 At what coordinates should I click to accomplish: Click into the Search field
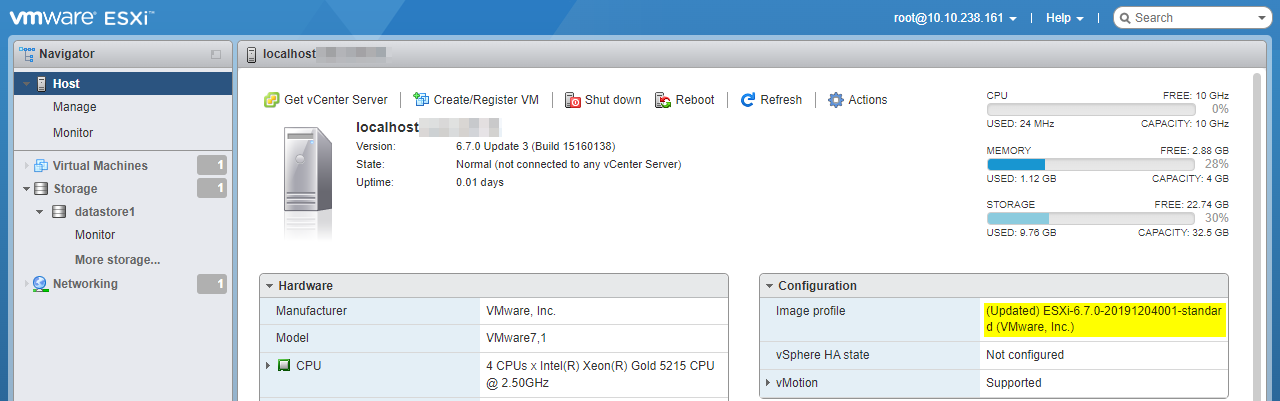pos(1190,18)
